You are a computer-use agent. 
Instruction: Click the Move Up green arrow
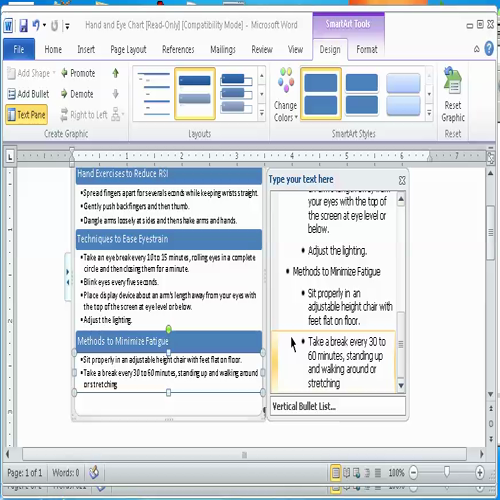115,73
